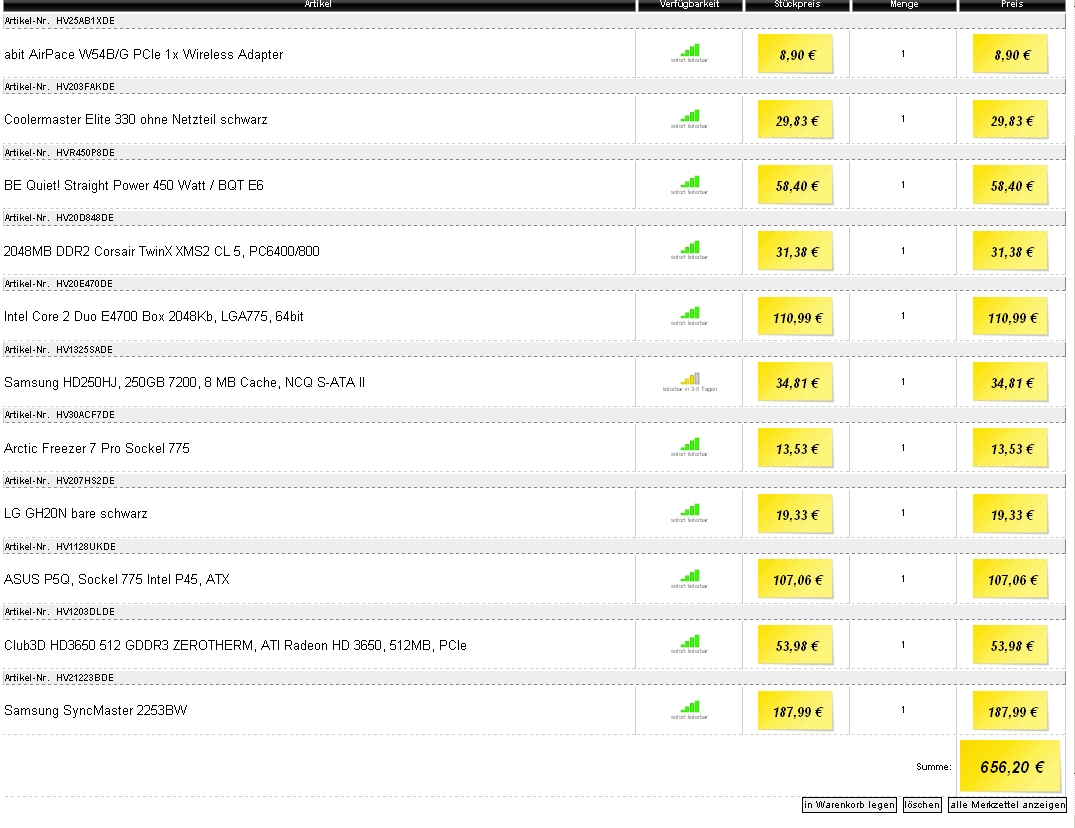Click quantity 1 for Samsung SyncMaster 2253BW
The width and height of the screenshot is (1075, 828).
coord(903,709)
